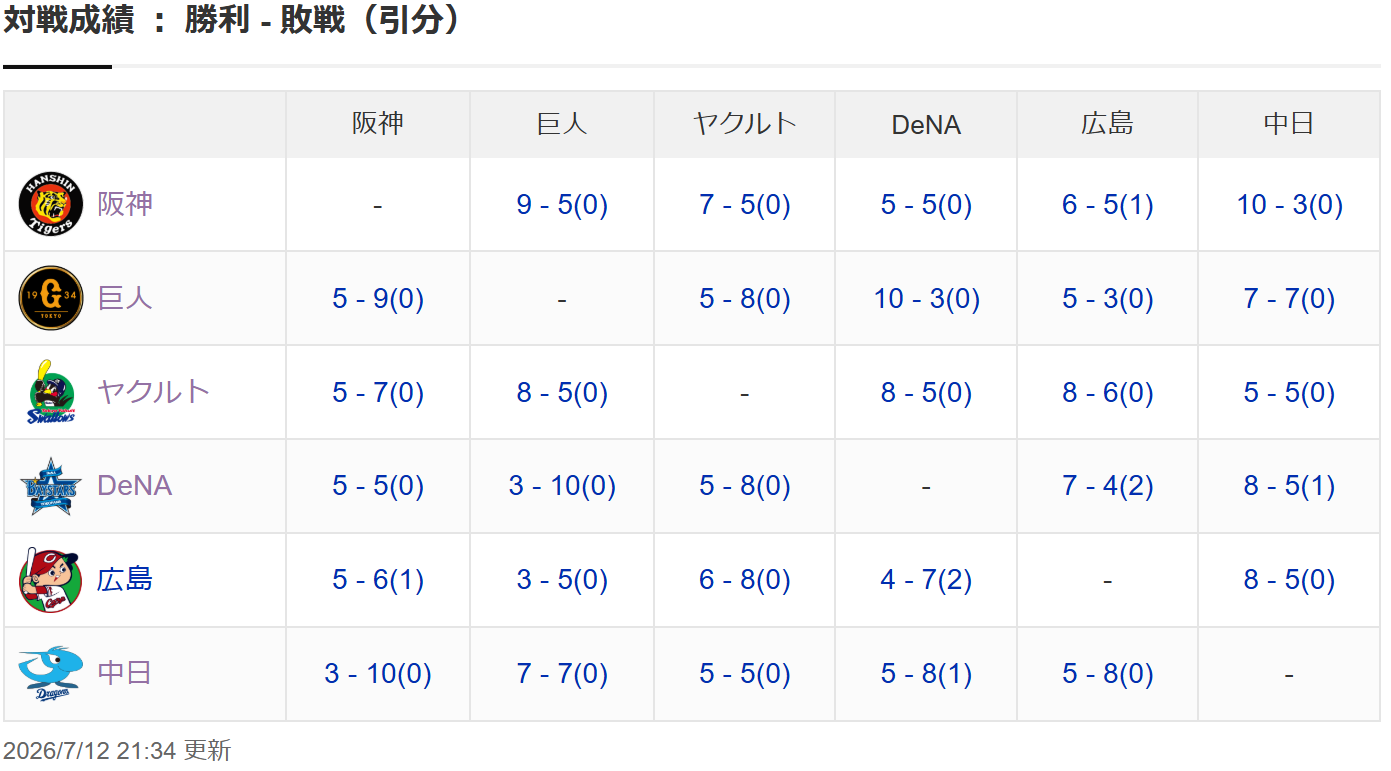Open the DeNA team link in row header
The image size is (1391, 771).
(134, 486)
